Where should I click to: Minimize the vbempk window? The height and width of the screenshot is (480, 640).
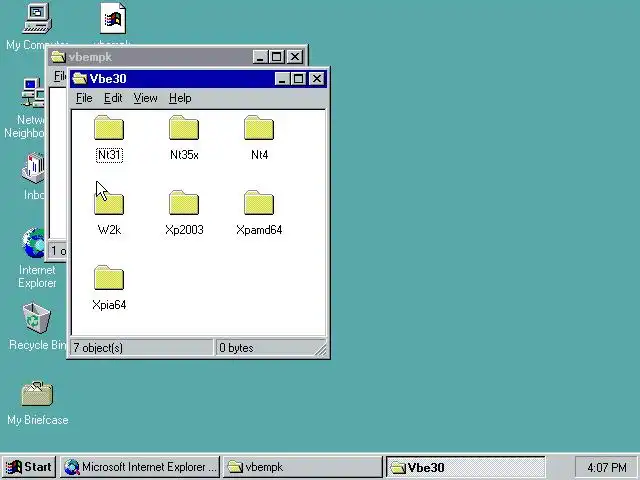click(x=260, y=57)
